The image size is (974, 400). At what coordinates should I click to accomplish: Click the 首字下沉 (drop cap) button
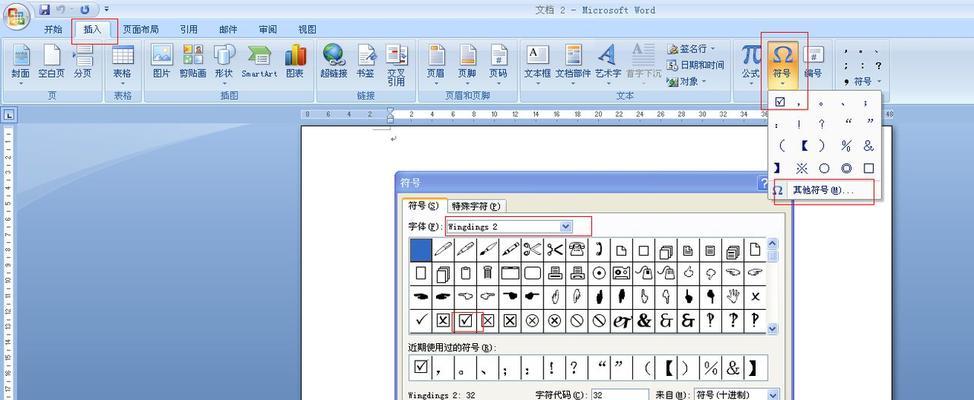pos(644,62)
